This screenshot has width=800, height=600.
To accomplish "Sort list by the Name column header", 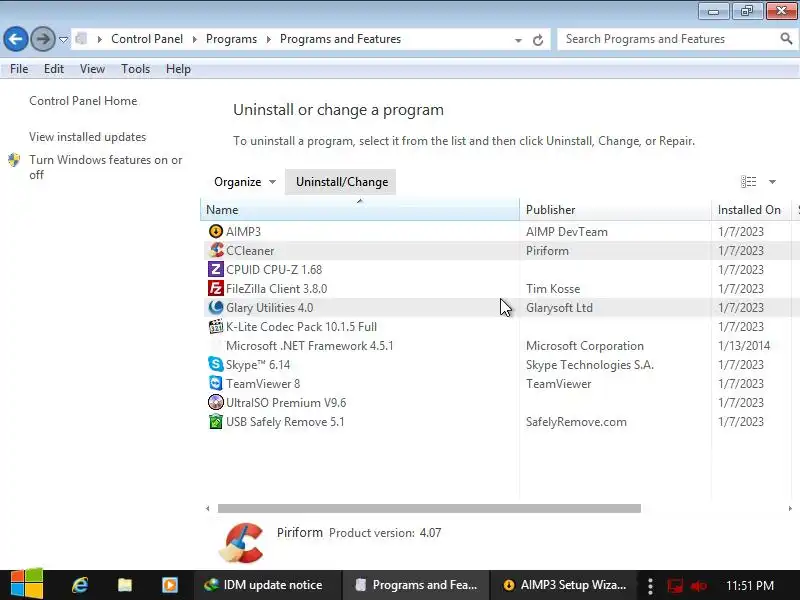I will pyautogui.click(x=360, y=210).
